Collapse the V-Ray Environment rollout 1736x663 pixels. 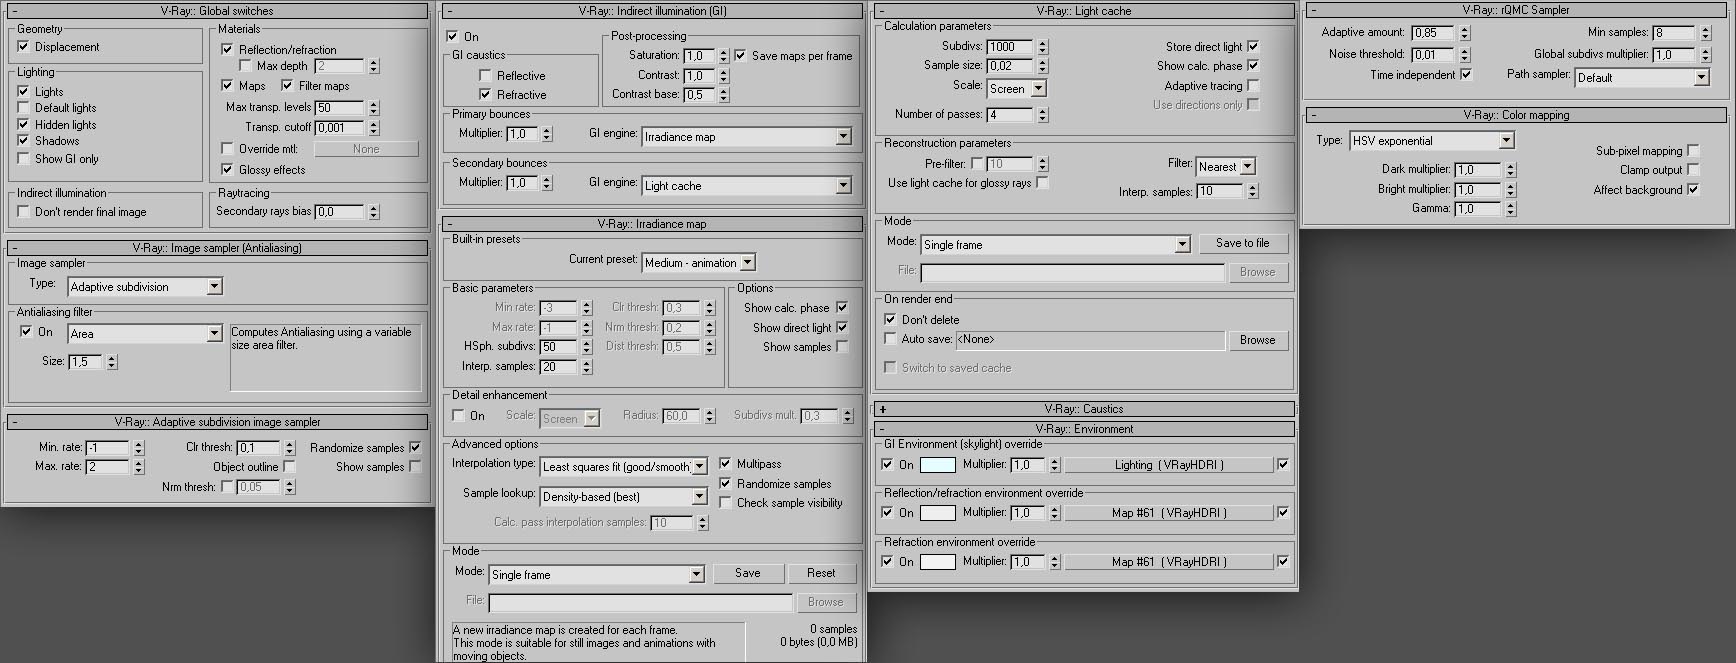[1084, 429]
